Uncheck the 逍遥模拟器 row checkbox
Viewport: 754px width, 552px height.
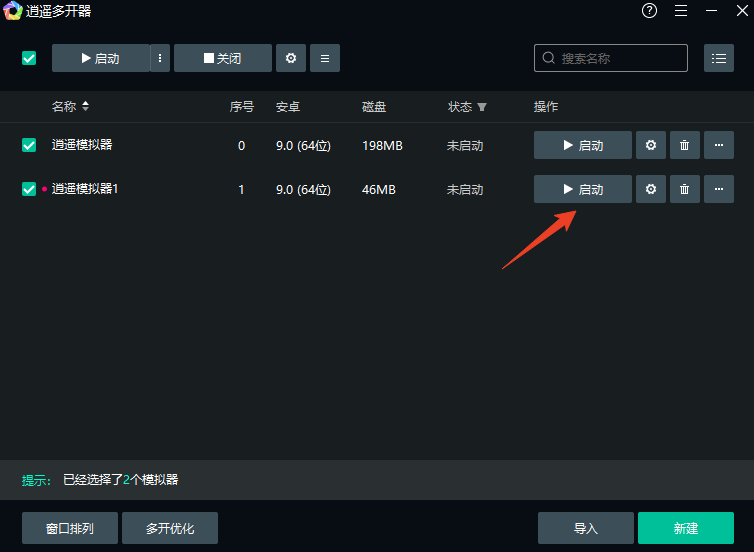point(29,145)
